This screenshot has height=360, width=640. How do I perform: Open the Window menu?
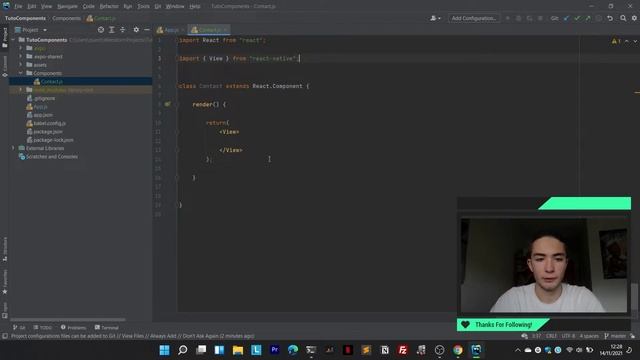175,6
